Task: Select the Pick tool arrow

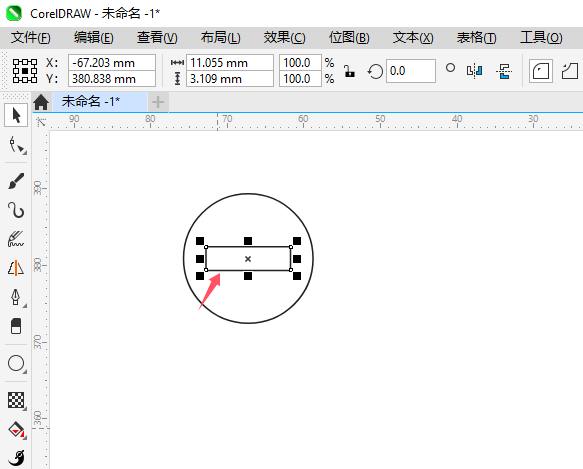Action: click(x=16, y=115)
